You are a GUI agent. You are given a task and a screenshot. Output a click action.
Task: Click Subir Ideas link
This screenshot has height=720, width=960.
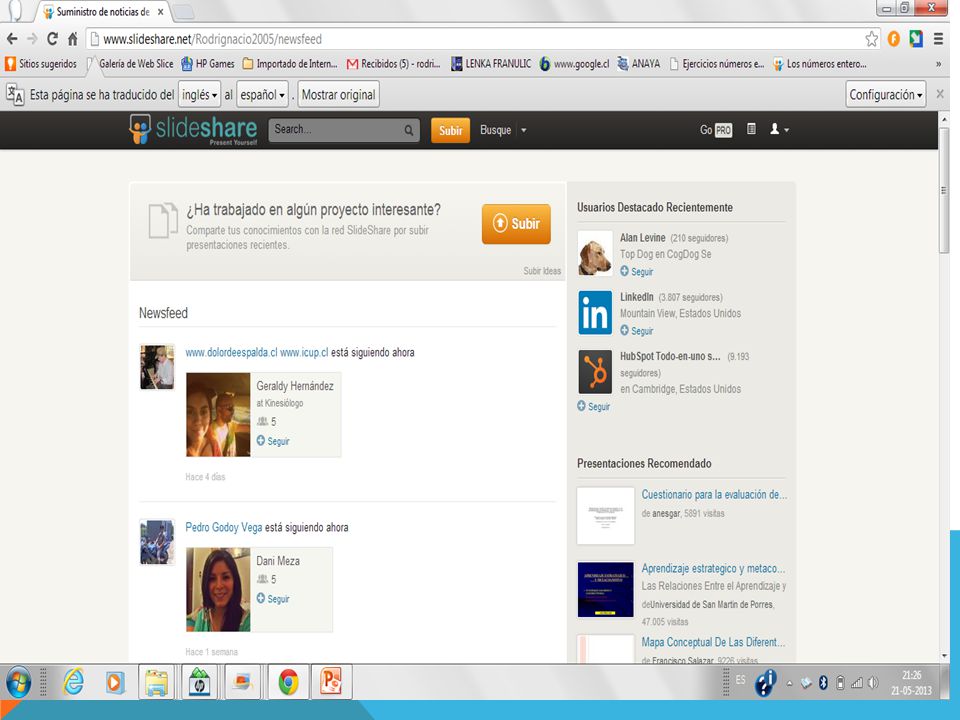tap(542, 271)
